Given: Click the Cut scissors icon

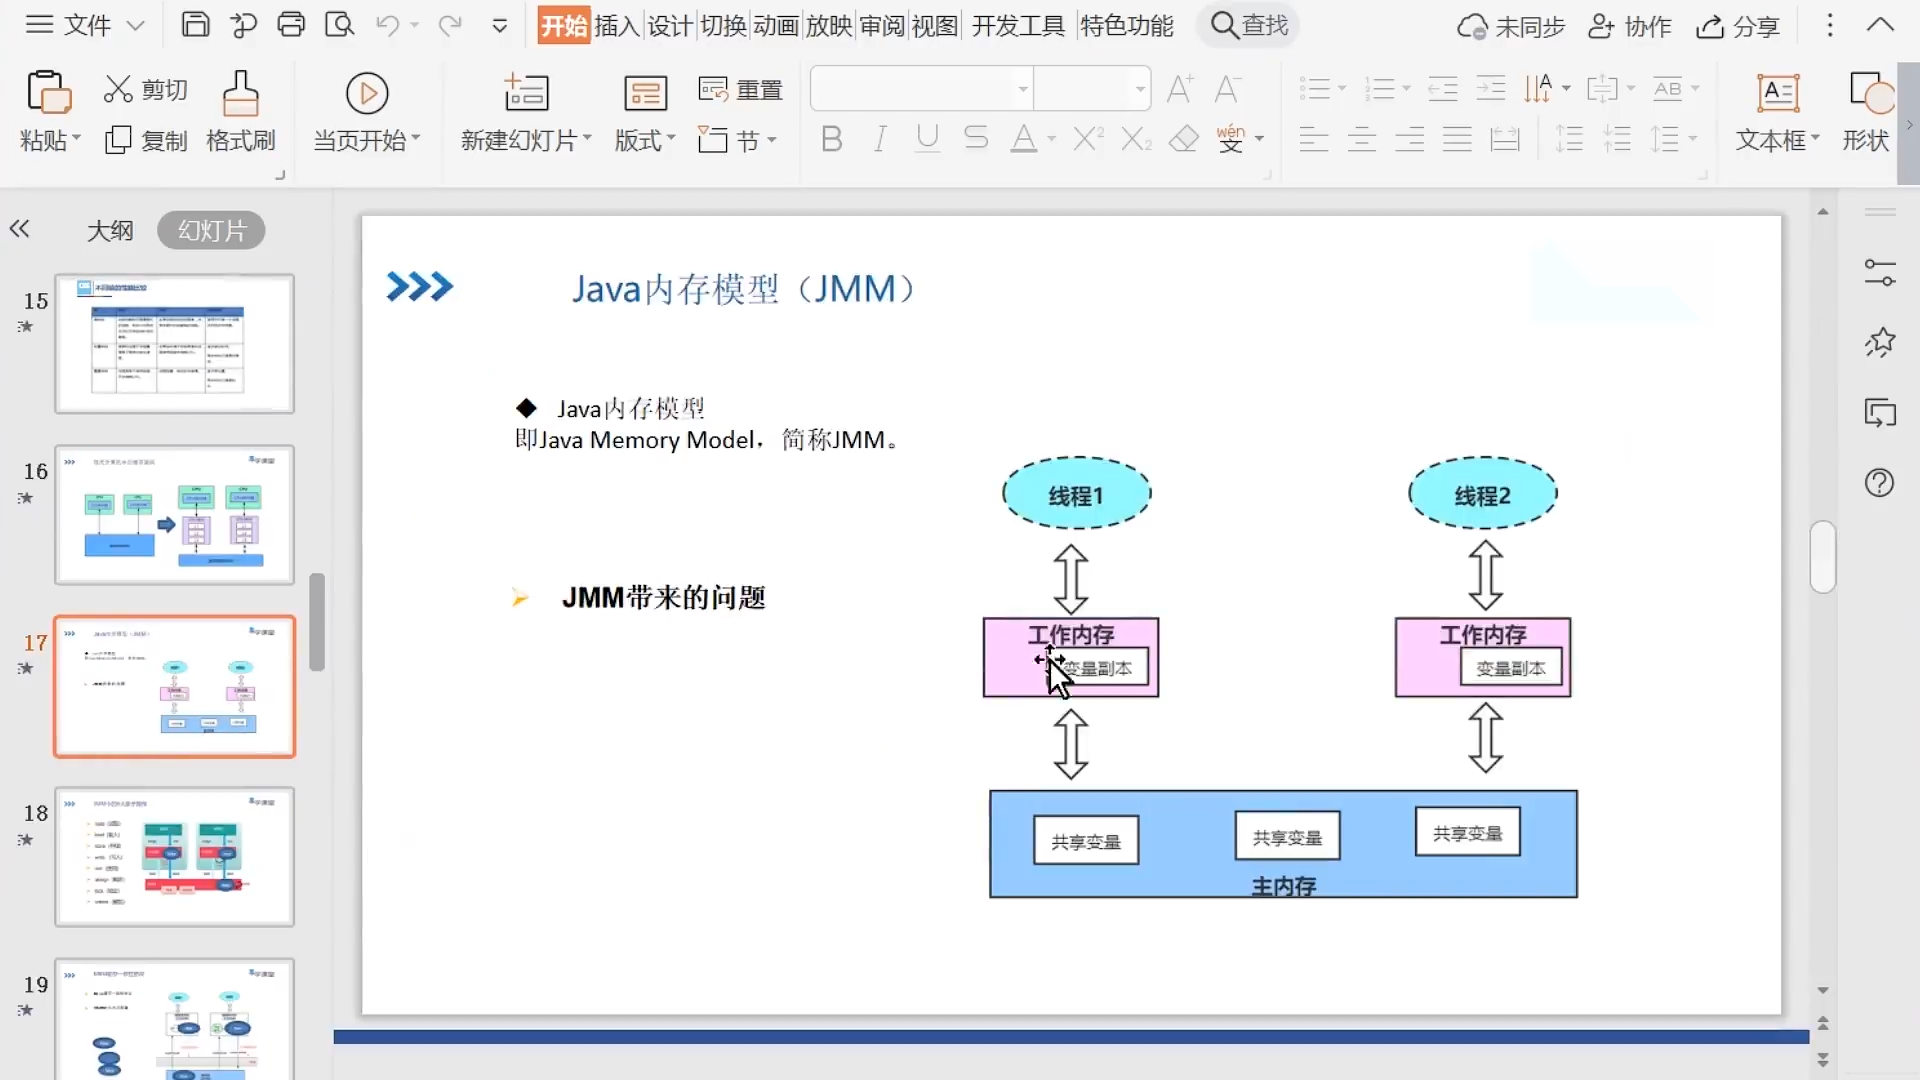Looking at the screenshot, I should 118,90.
